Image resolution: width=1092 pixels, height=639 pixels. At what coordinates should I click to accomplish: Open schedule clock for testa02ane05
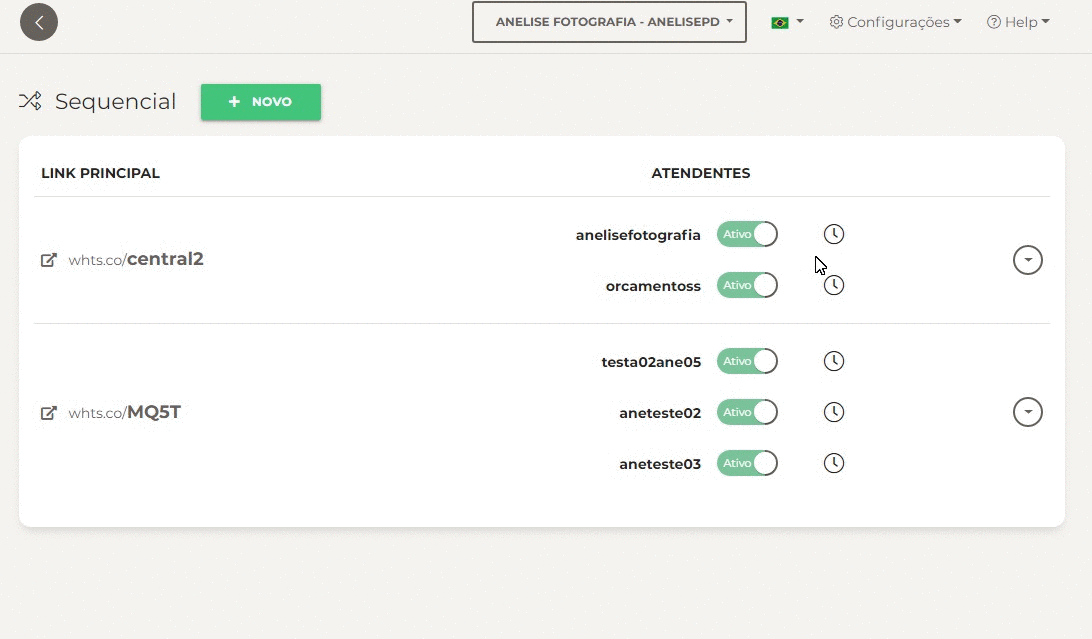point(834,361)
